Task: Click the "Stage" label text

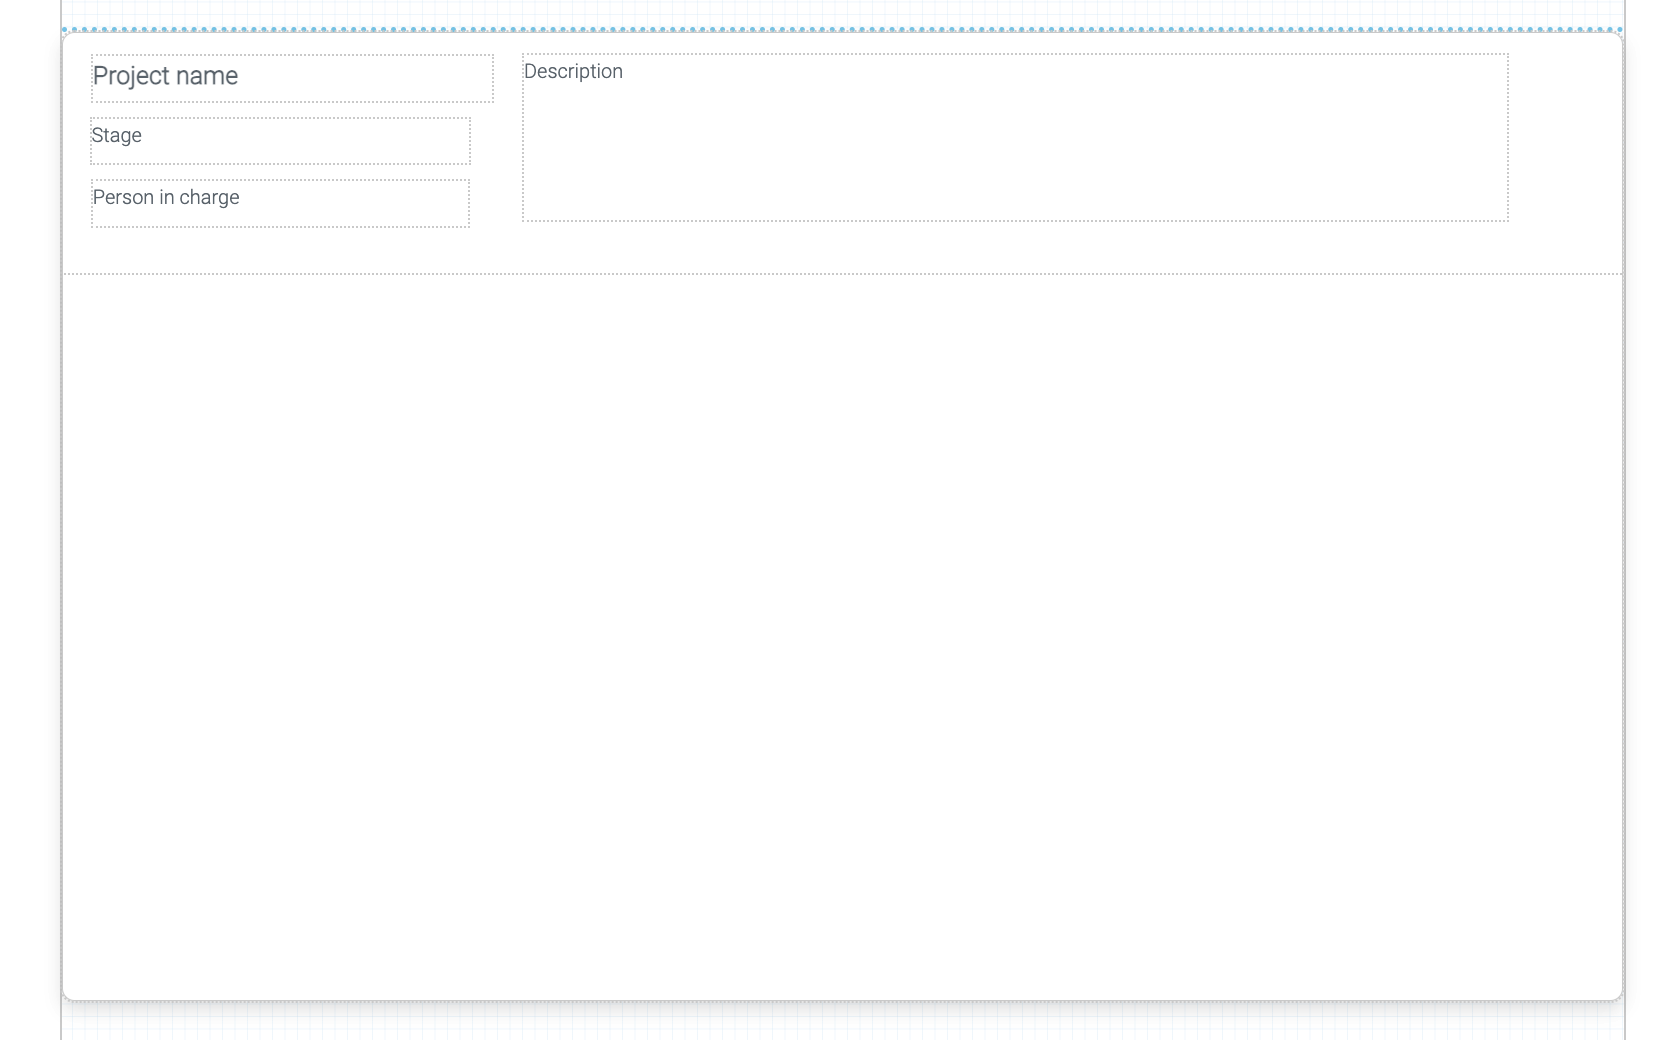Action: click(x=116, y=136)
